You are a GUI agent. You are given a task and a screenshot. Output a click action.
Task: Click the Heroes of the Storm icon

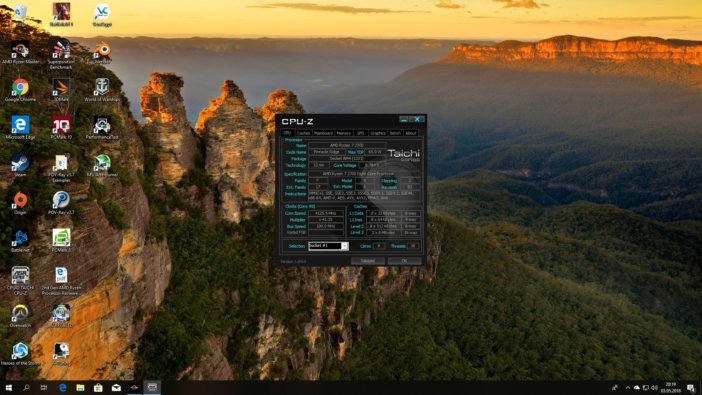[x=20, y=354]
